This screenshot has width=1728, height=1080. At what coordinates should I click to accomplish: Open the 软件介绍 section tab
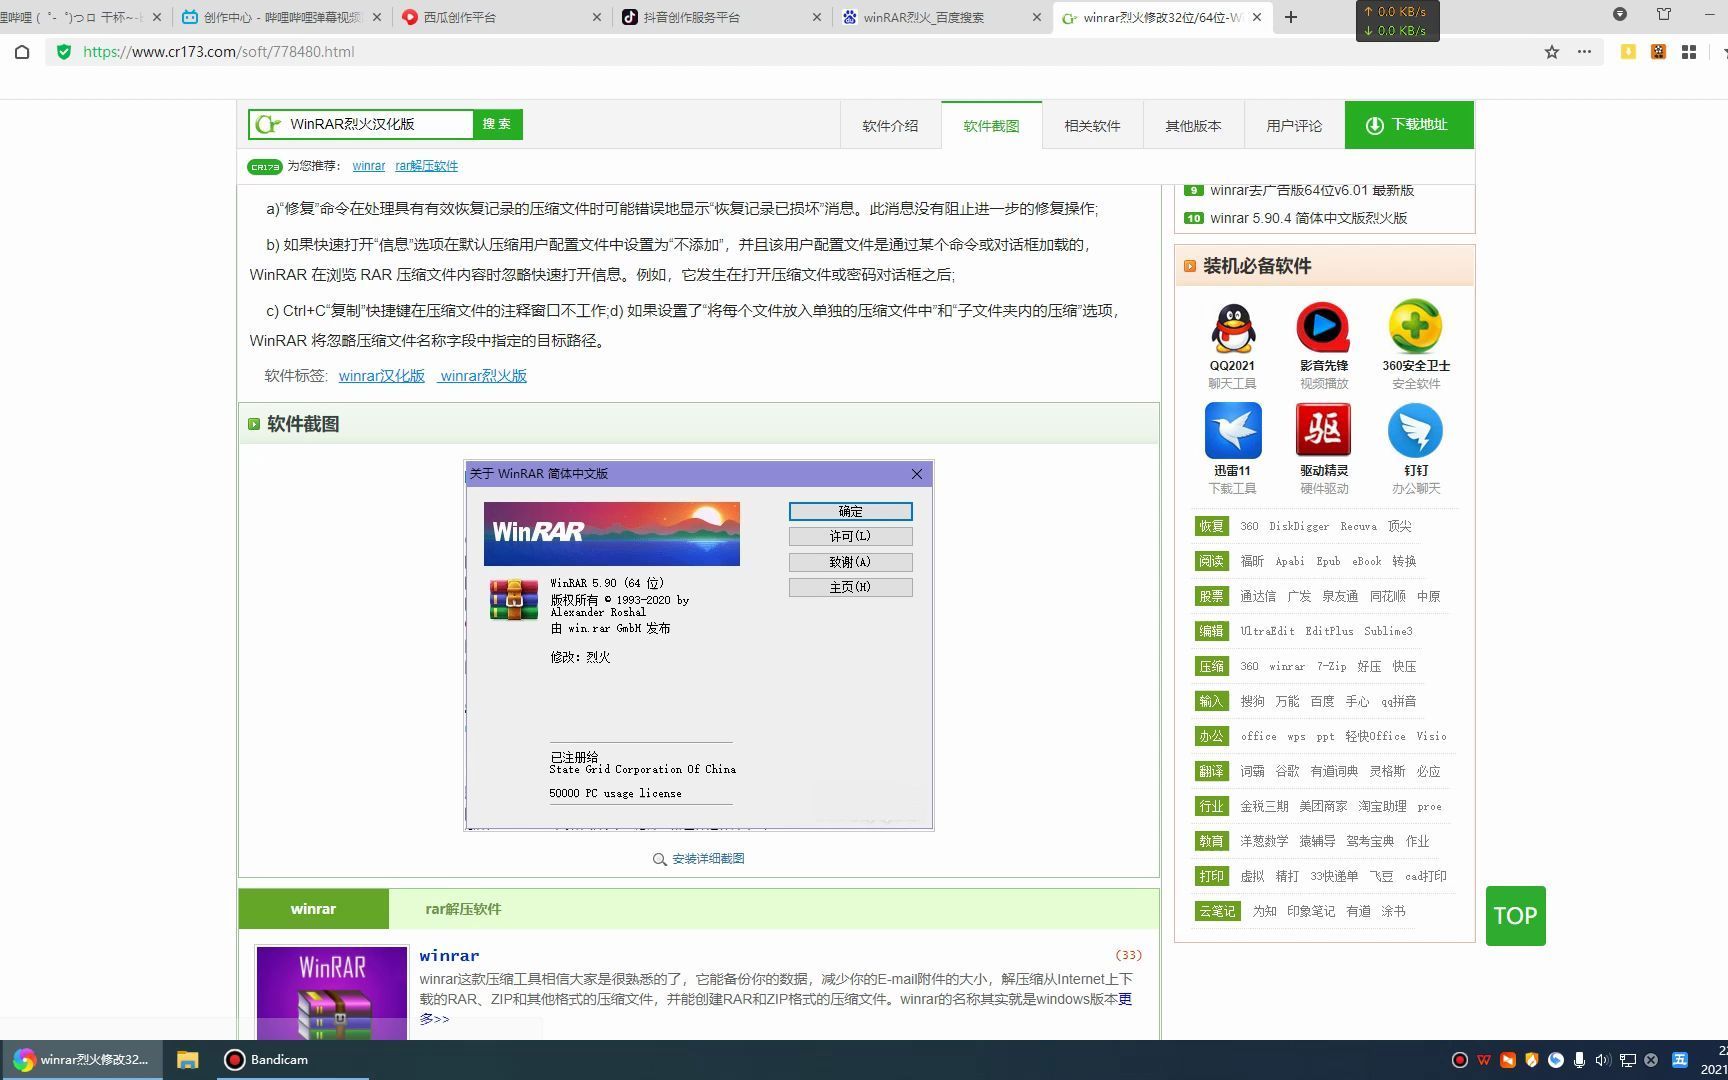click(890, 126)
